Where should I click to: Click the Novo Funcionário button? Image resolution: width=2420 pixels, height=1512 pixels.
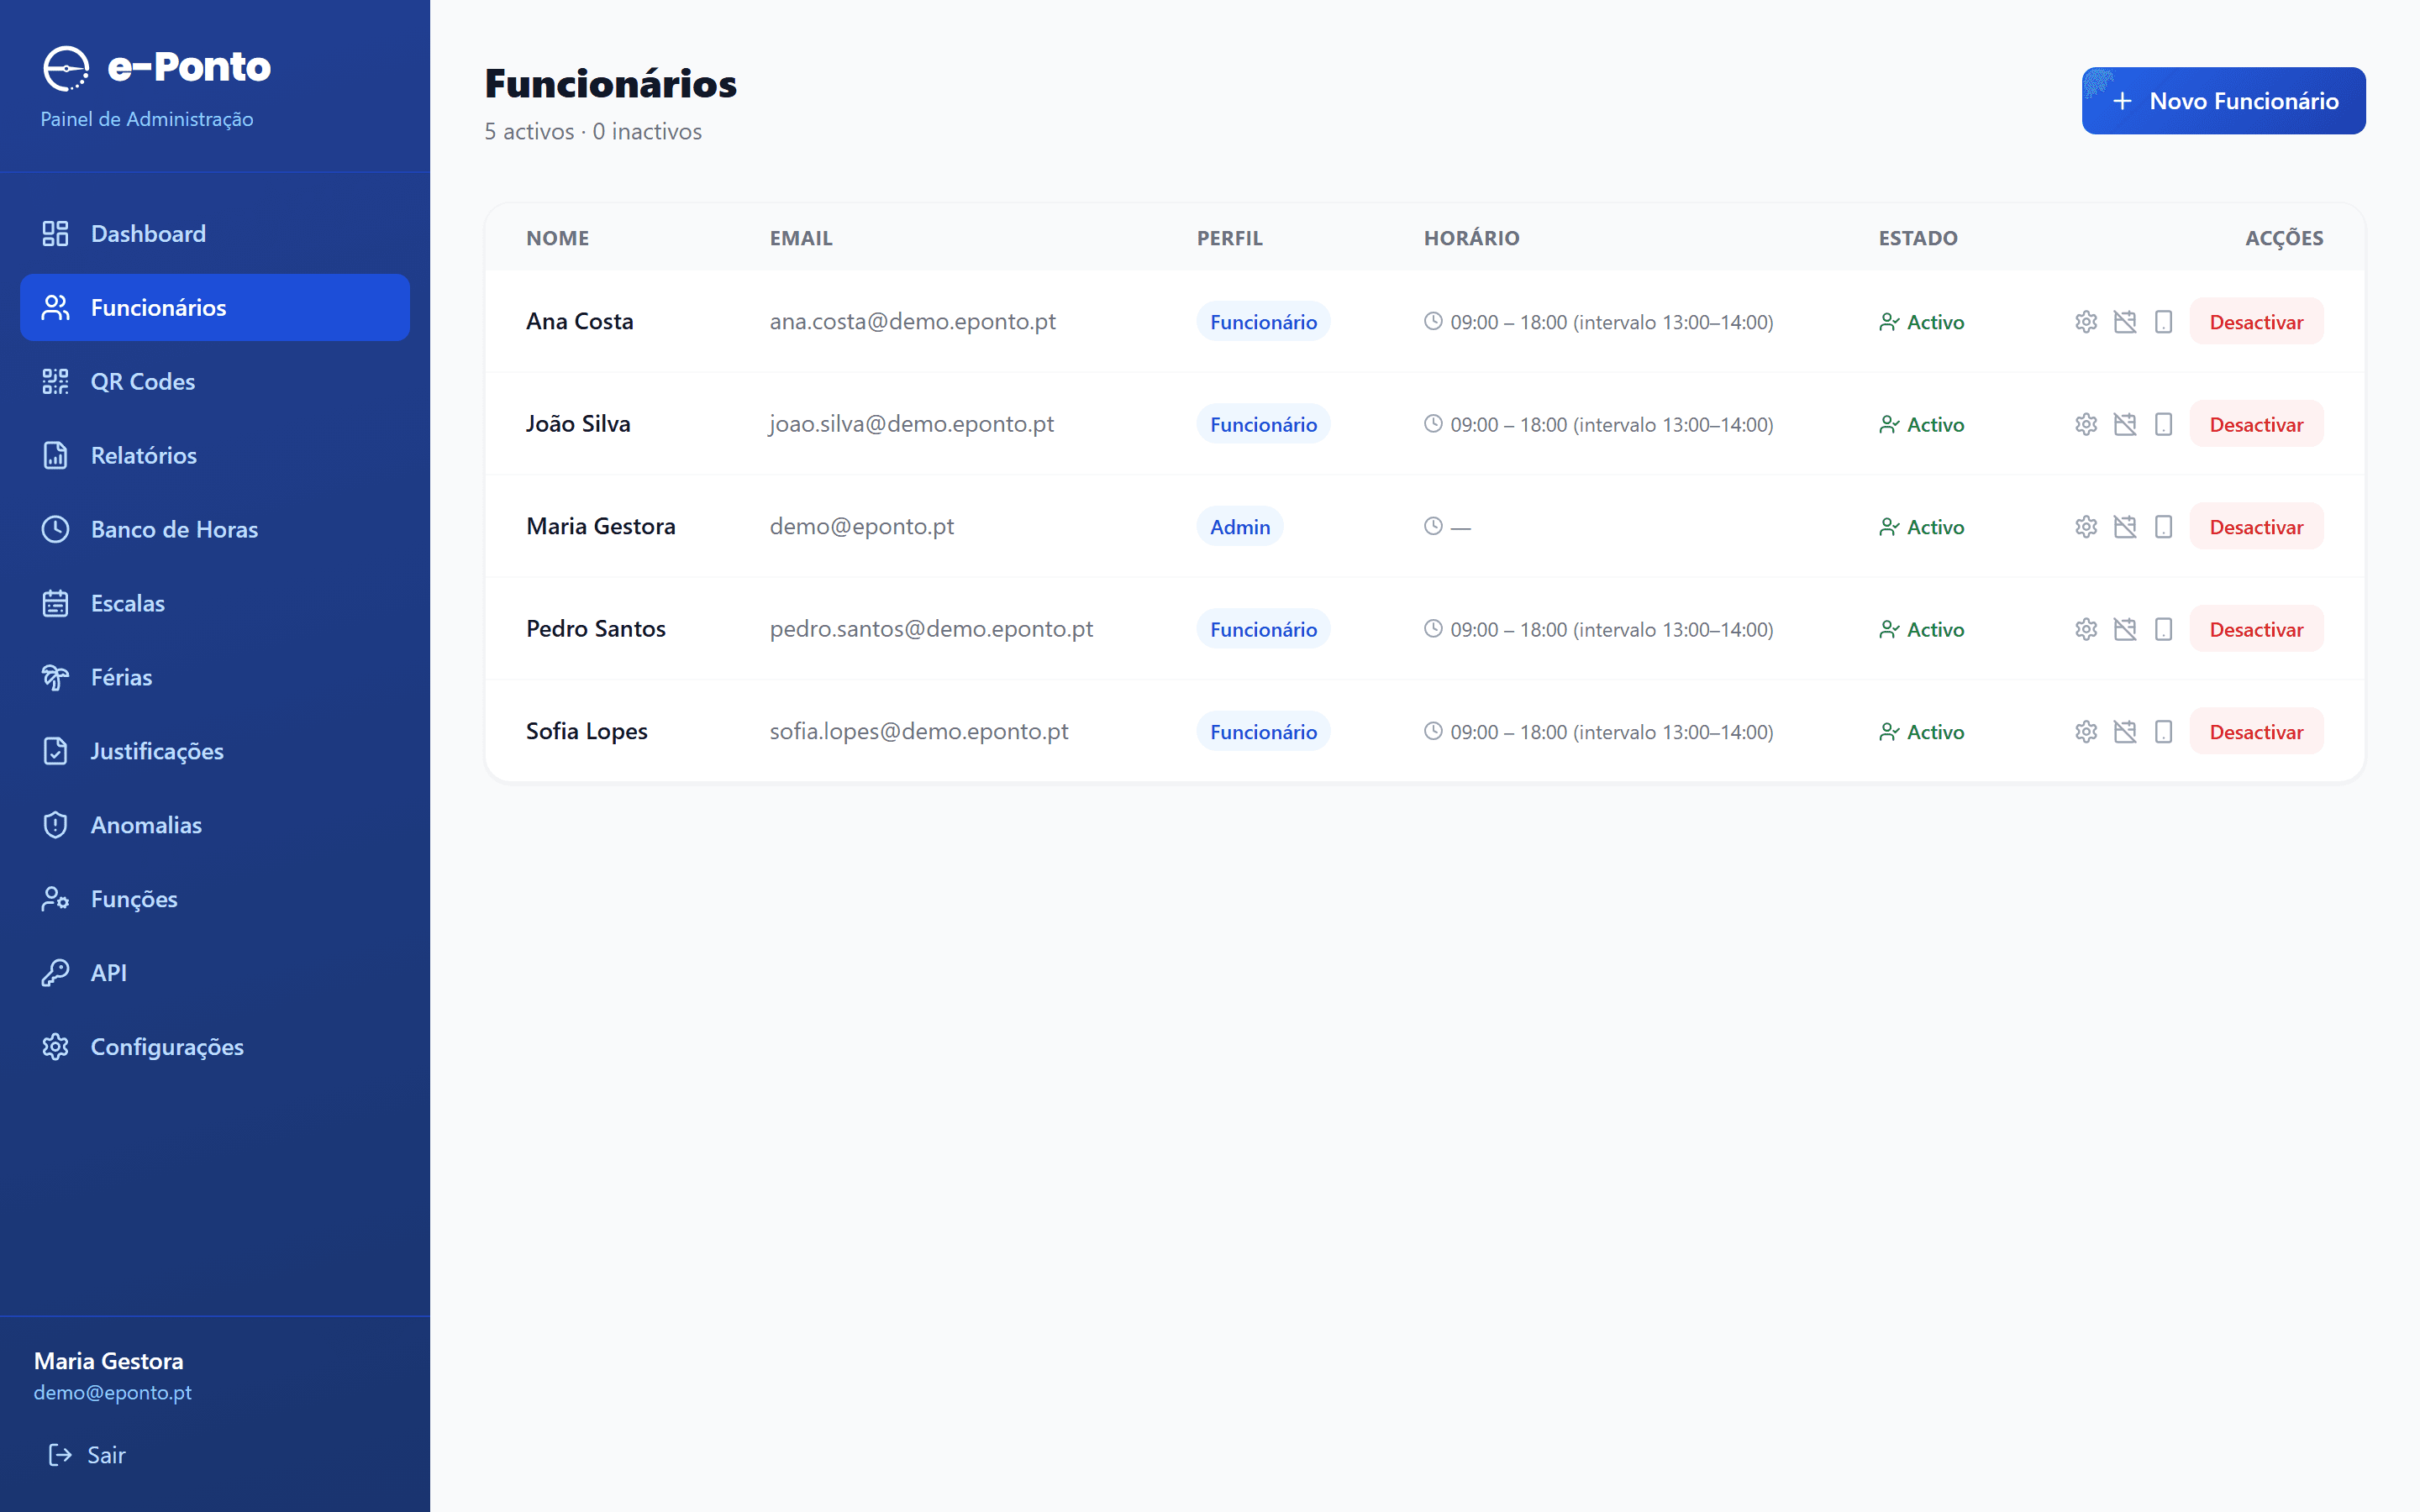click(2223, 101)
